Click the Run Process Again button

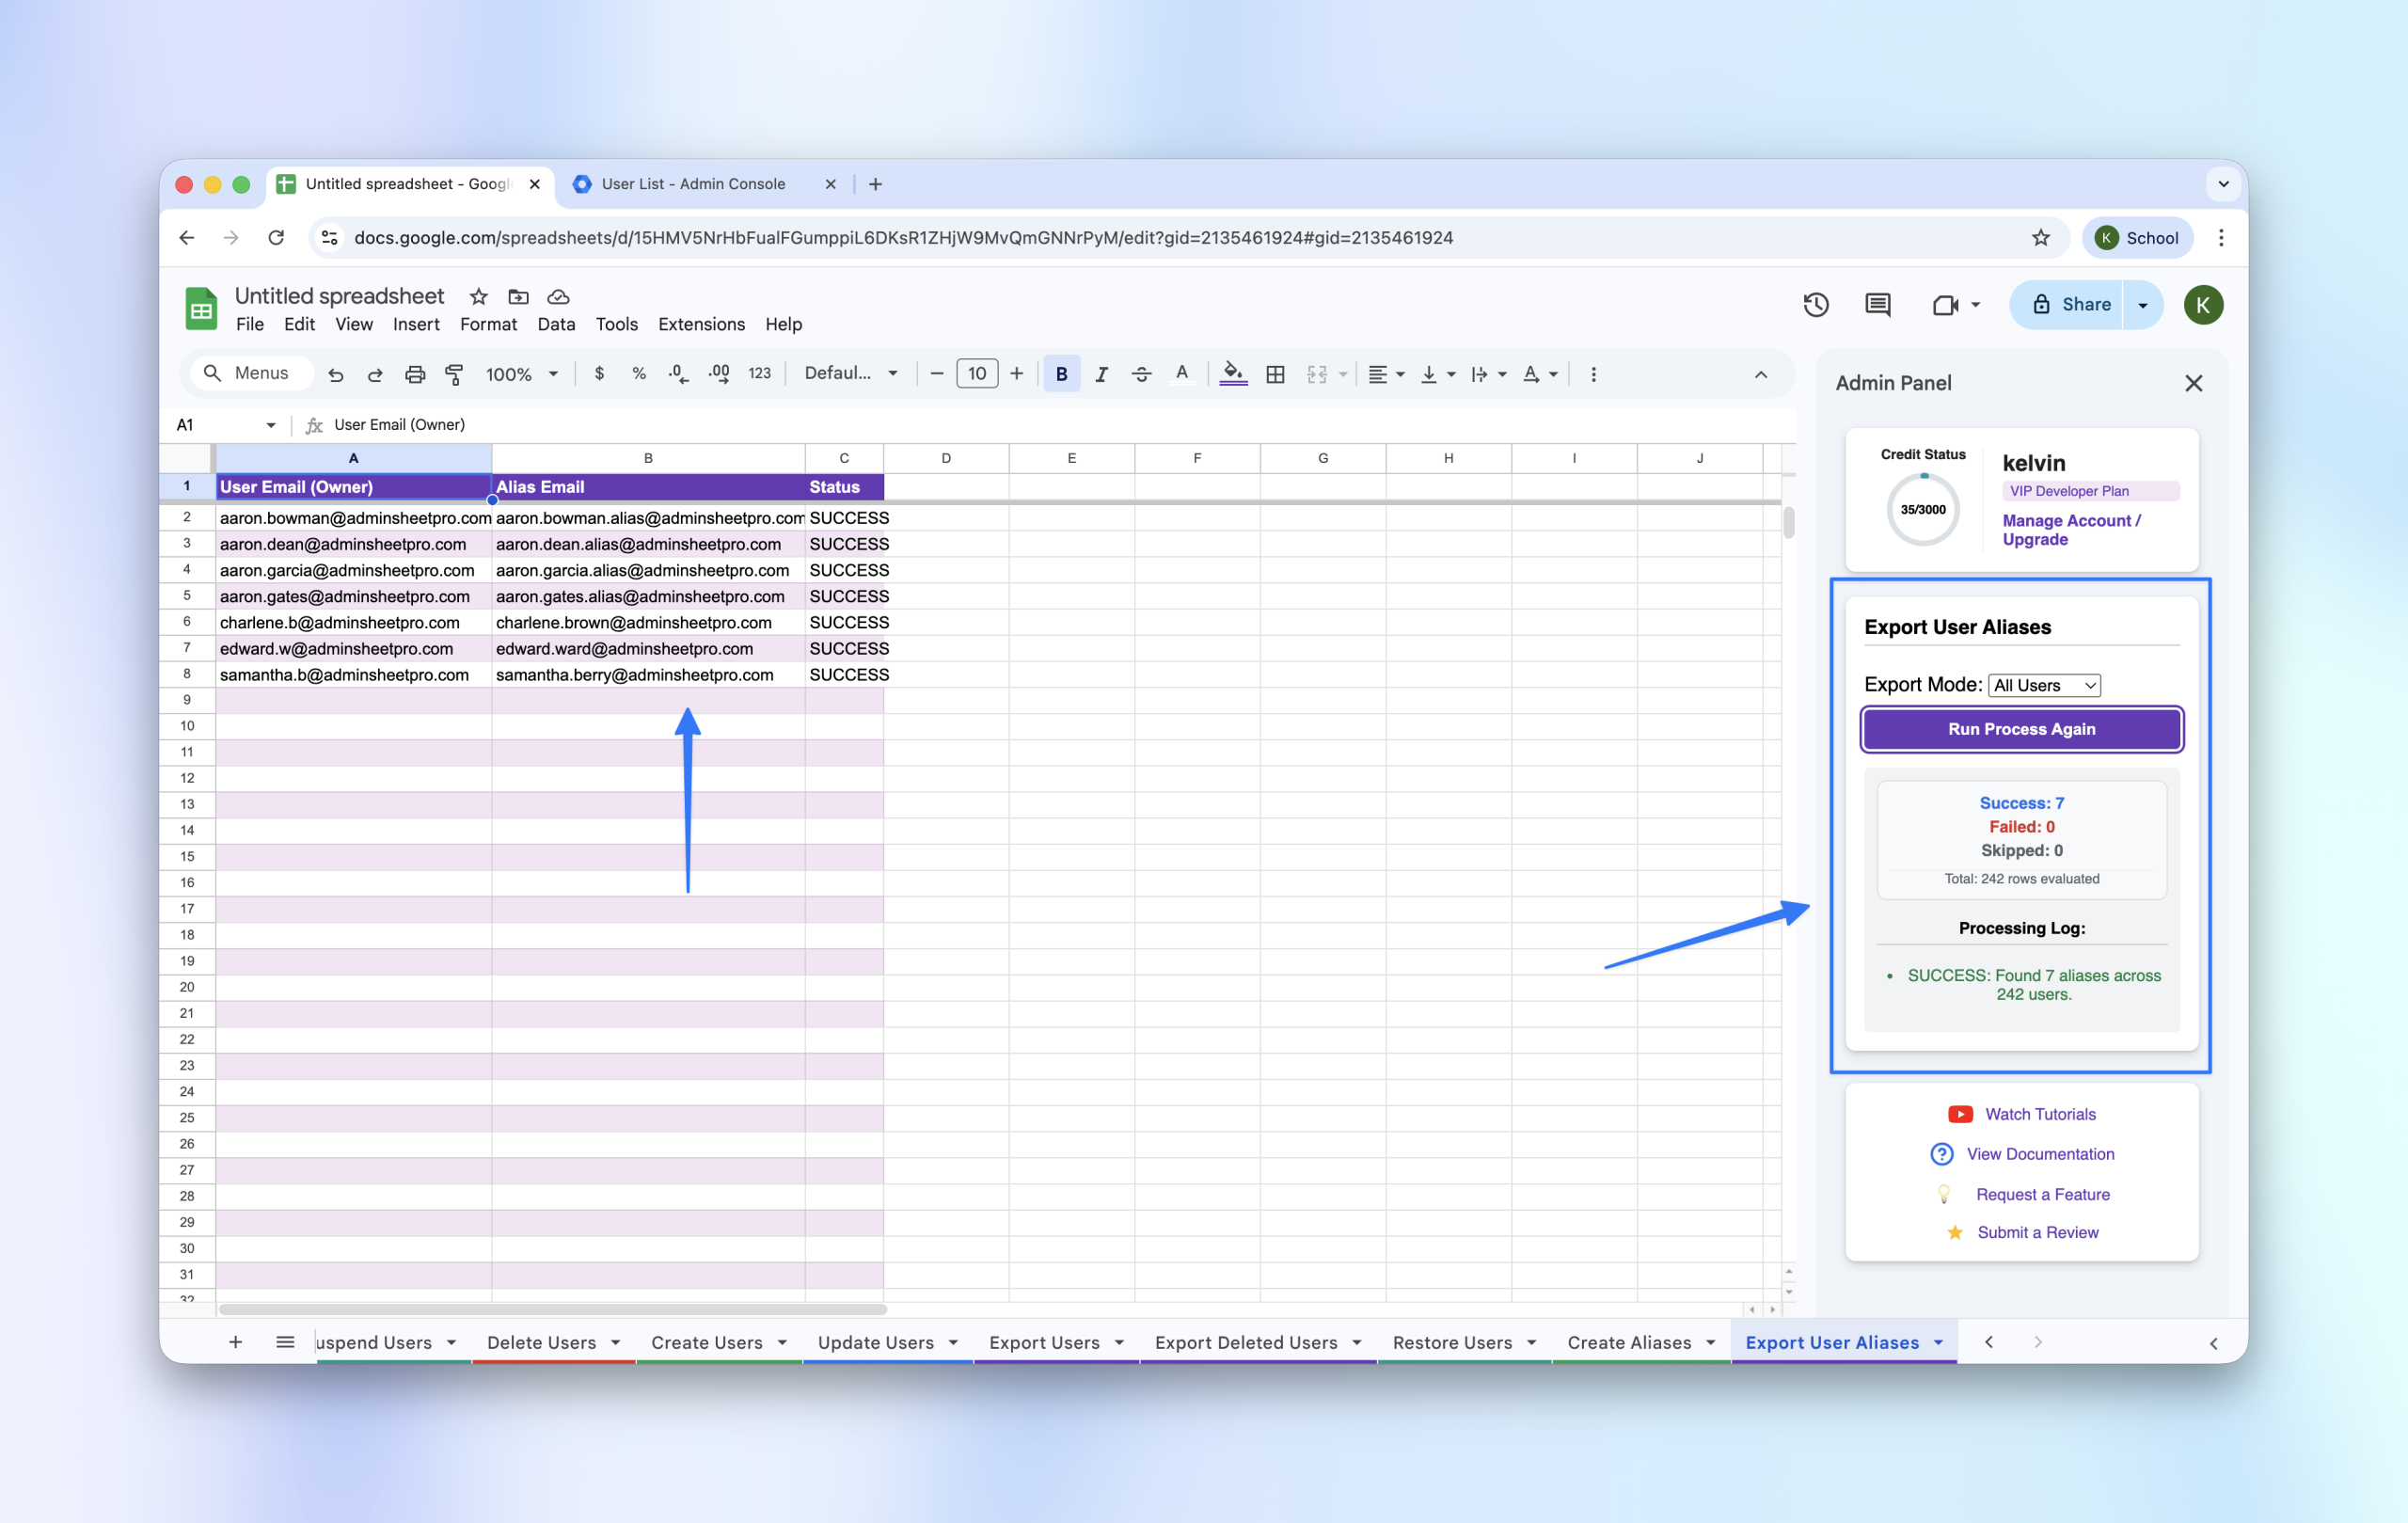2021,729
